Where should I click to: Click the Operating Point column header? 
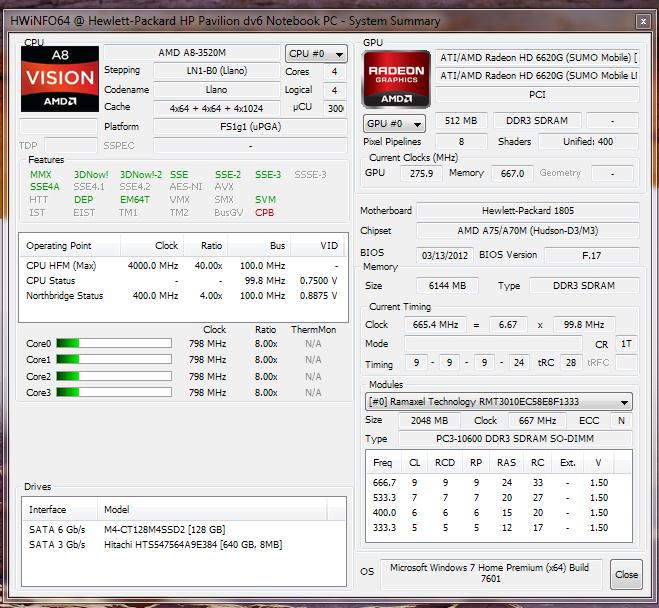(70, 246)
